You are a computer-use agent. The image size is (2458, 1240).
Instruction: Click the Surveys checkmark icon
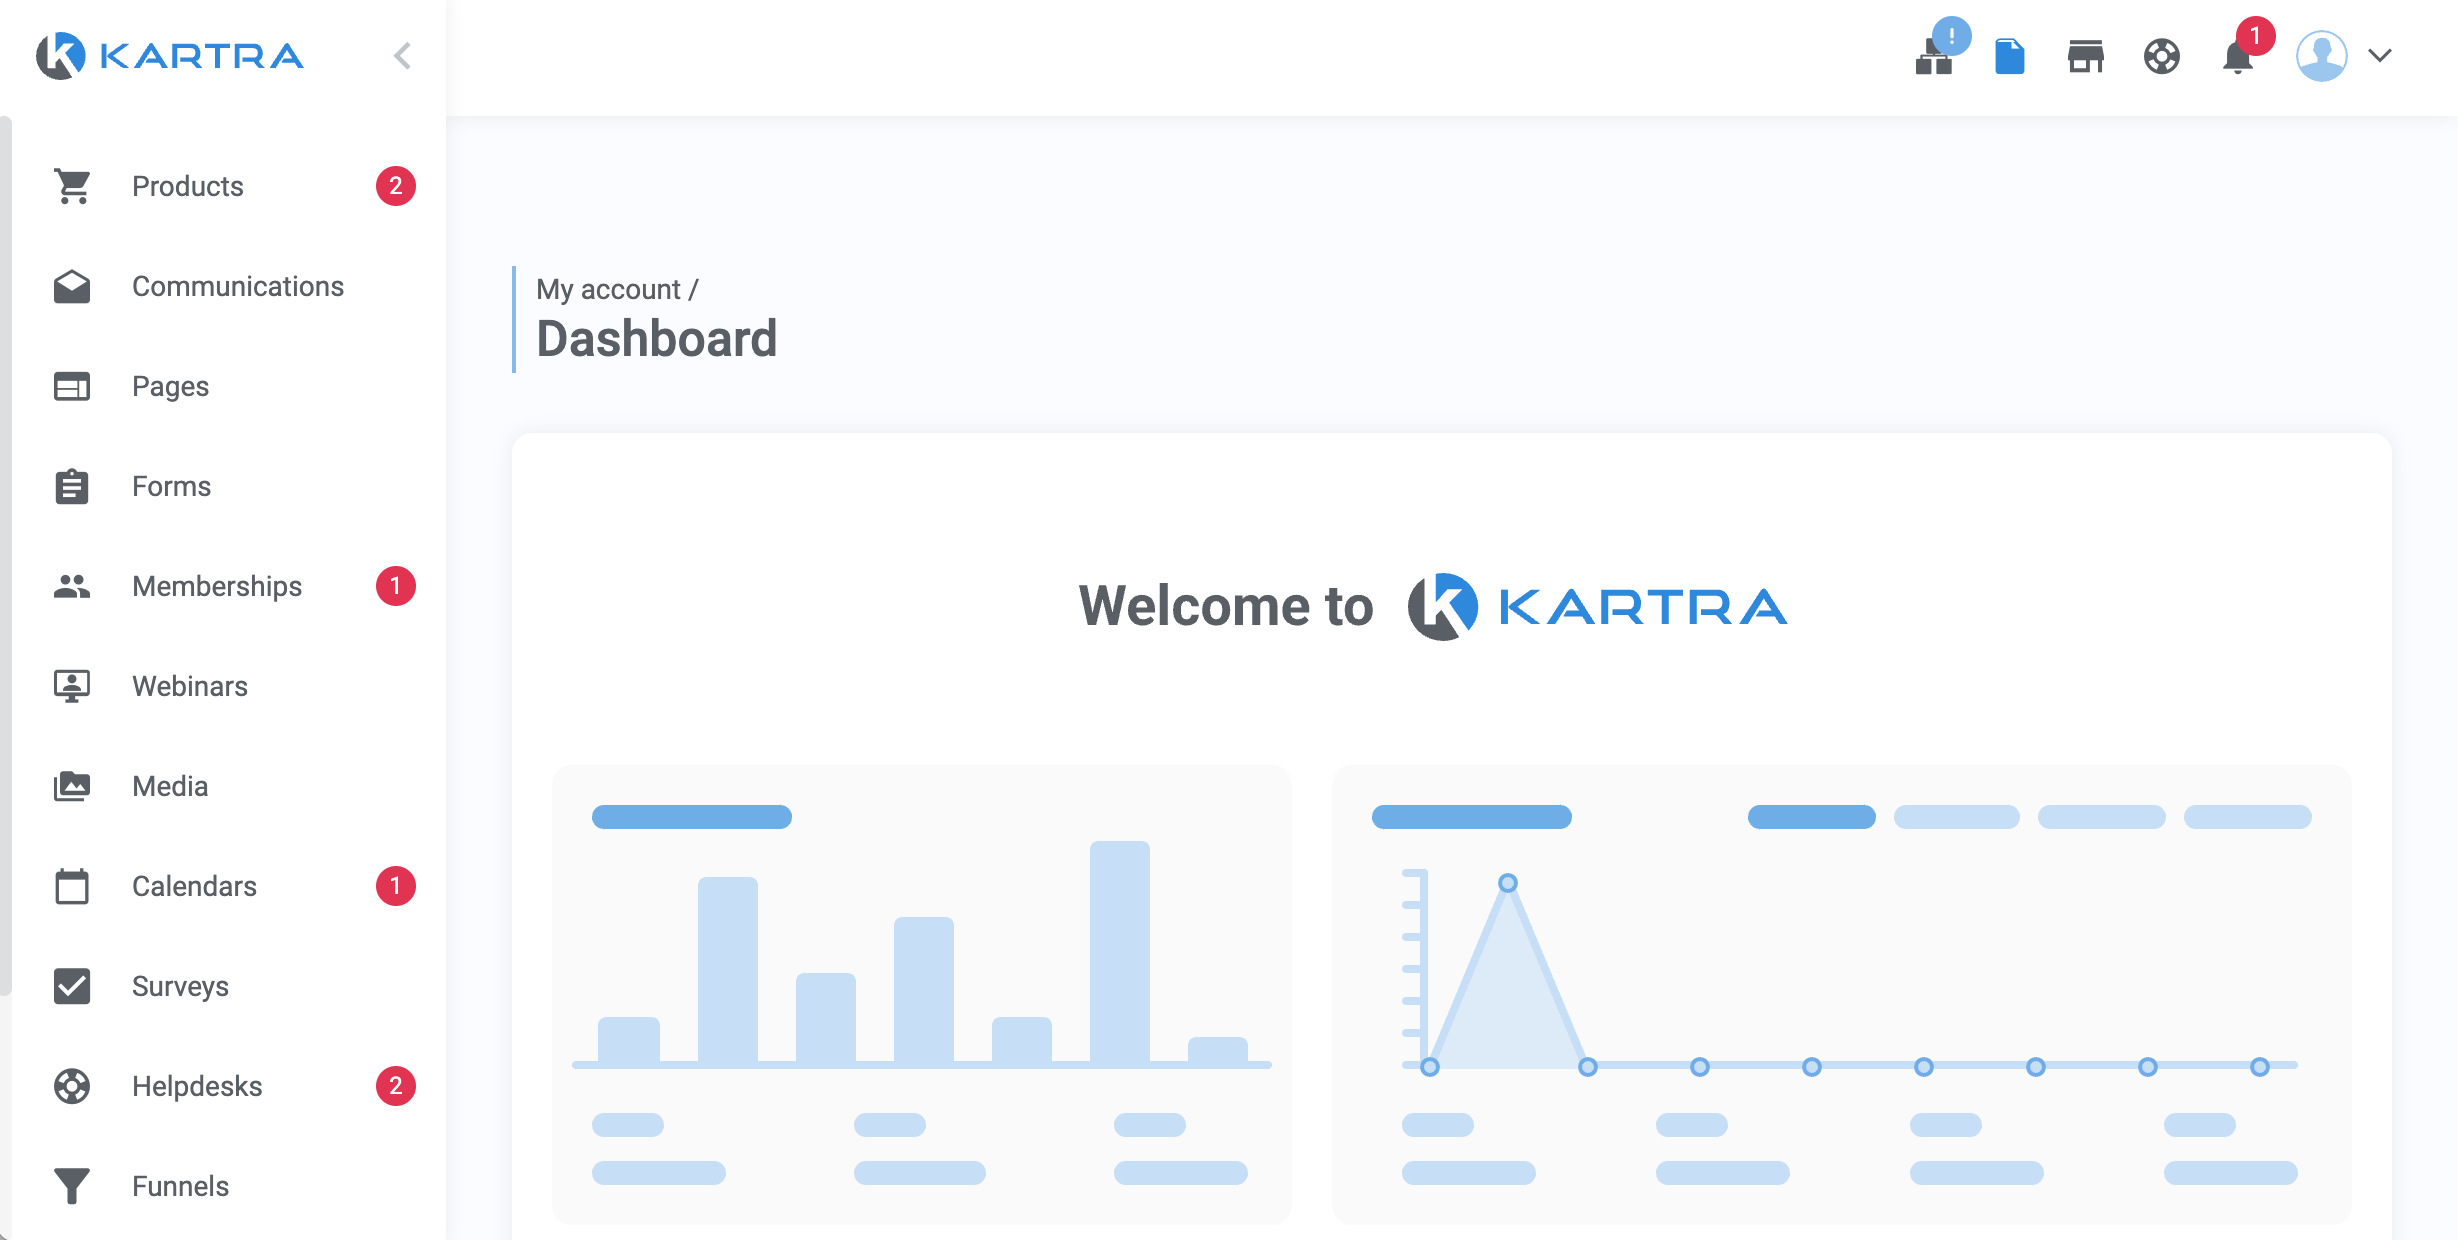tap(72, 986)
